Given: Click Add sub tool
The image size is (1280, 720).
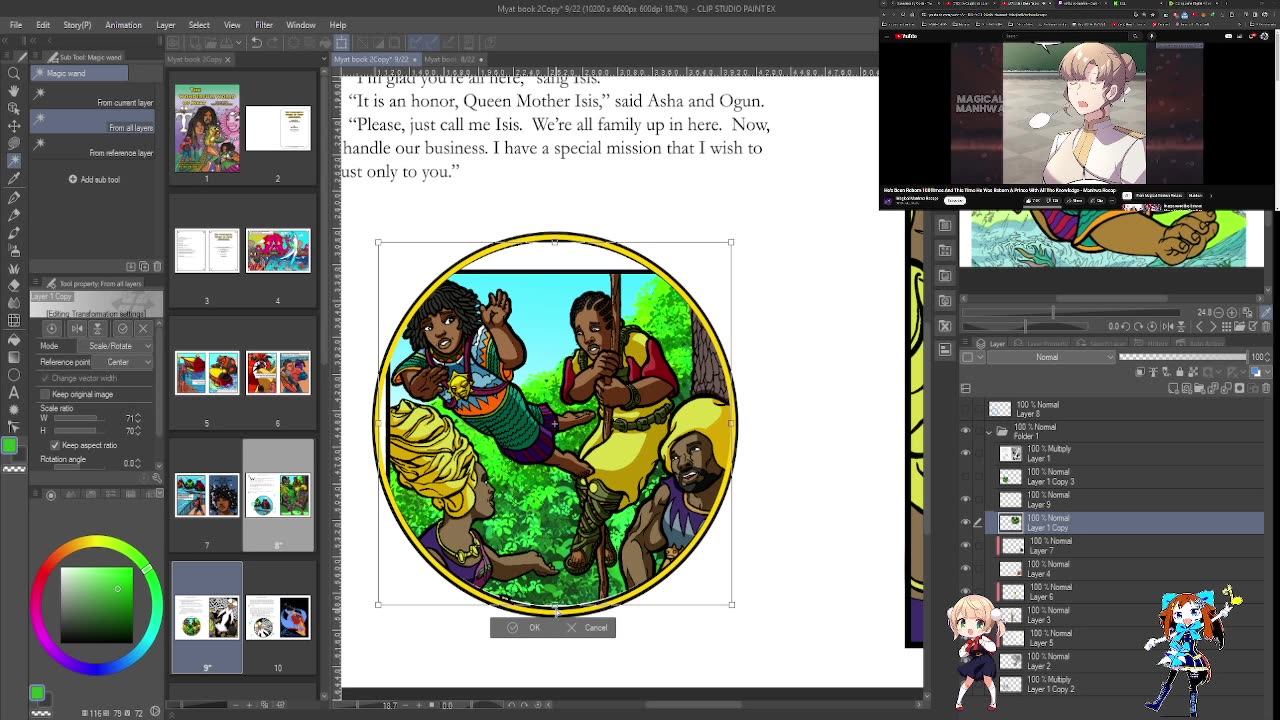Looking at the screenshot, I should (94, 179).
